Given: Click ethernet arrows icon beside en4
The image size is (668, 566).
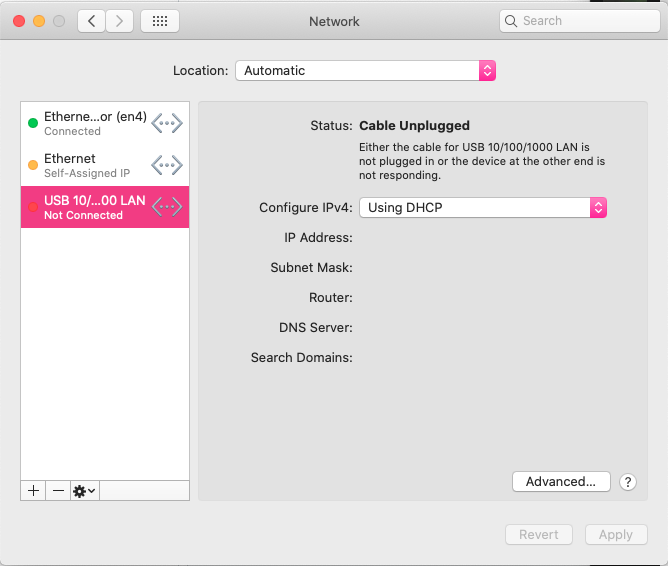Looking at the screenshot, I should [x=167, y=123].
